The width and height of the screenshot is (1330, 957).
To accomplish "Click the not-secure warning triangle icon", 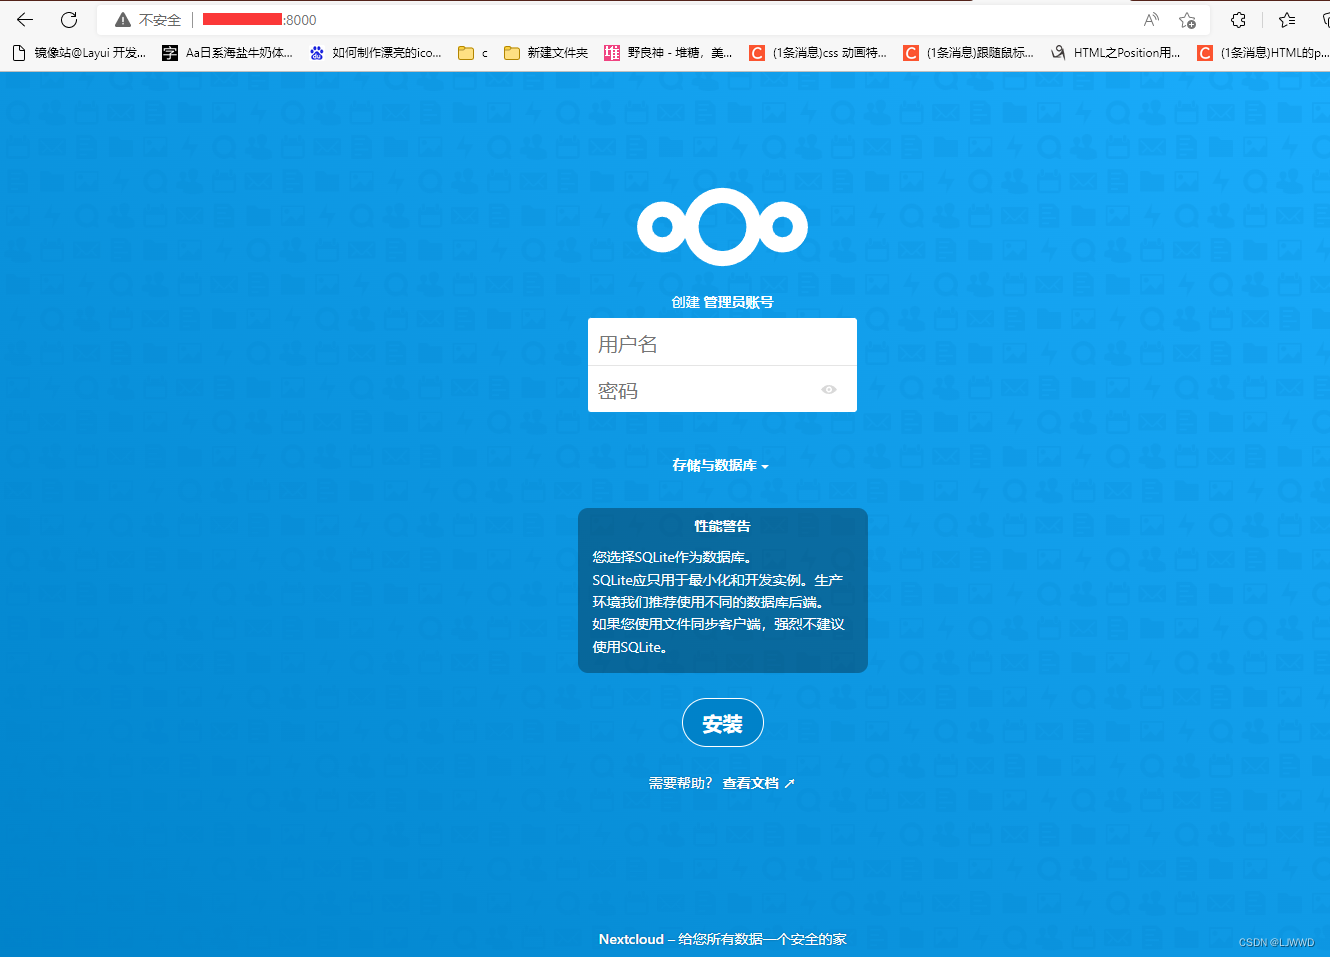I will click(x=123, y=20).
